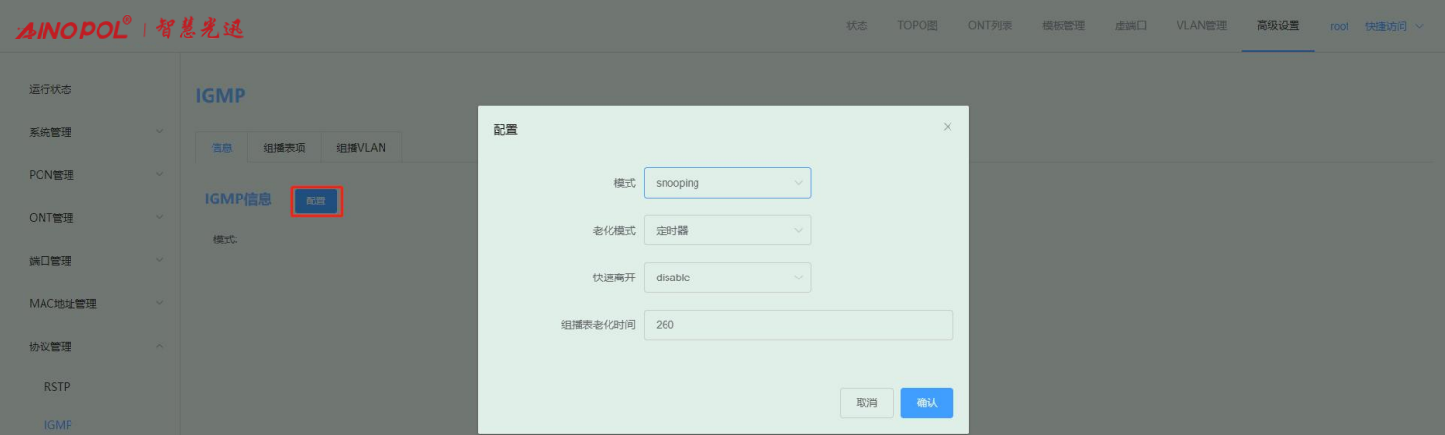The width and height of the screenshot is (1445, 435).
Task: Expand the 快捷访问 dropdown
Action: tap(1393, 26)
